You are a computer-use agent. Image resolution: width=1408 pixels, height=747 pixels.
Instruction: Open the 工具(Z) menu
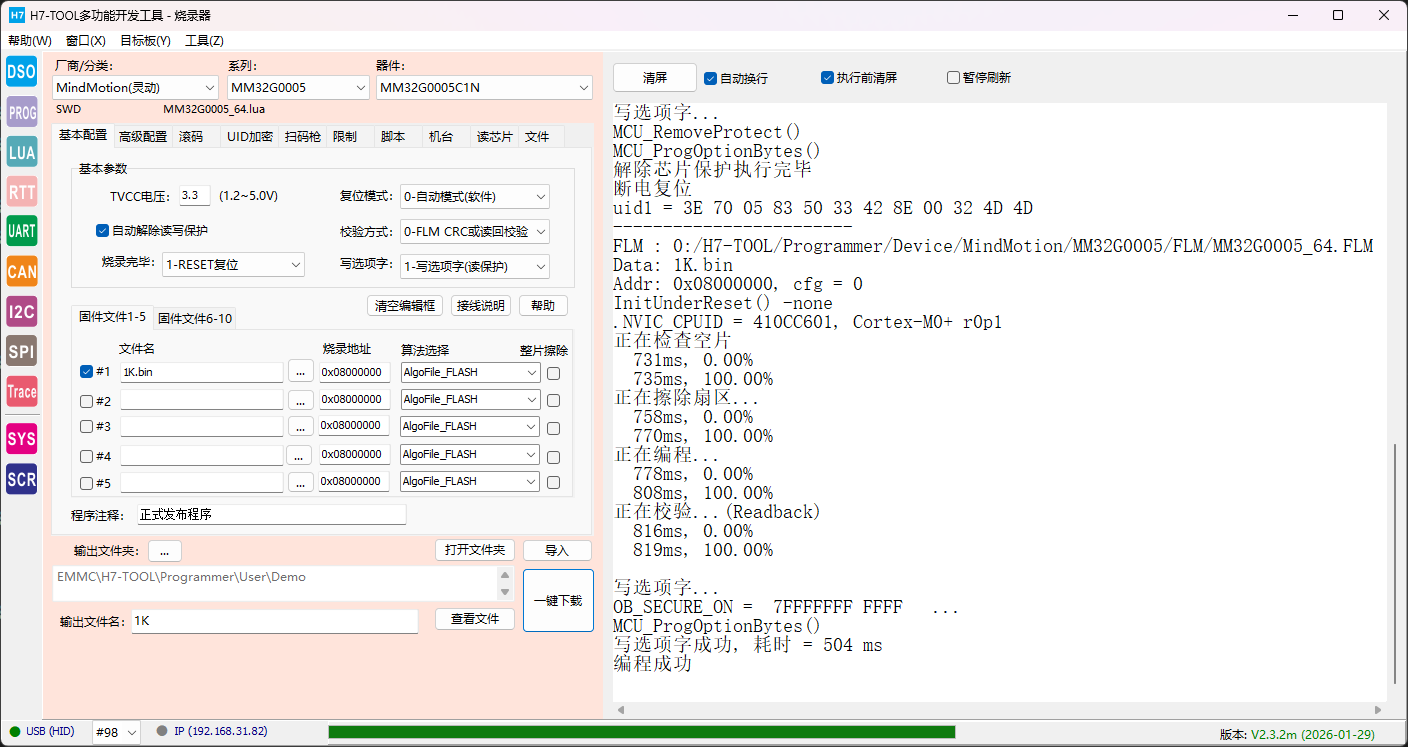point(204,41)
